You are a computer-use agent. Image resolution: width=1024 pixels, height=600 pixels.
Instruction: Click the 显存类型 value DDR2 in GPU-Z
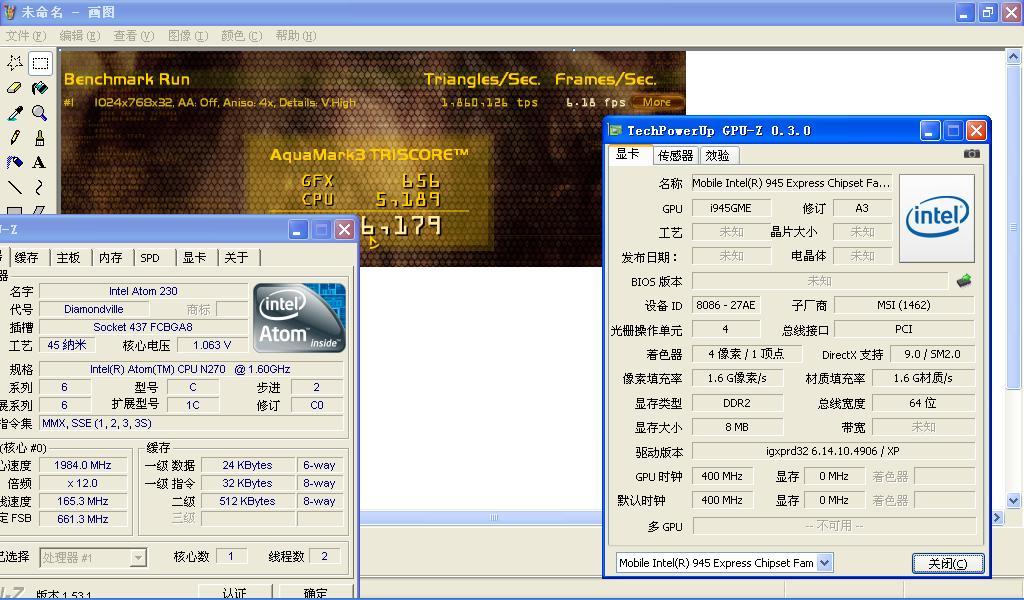point(737,403)
